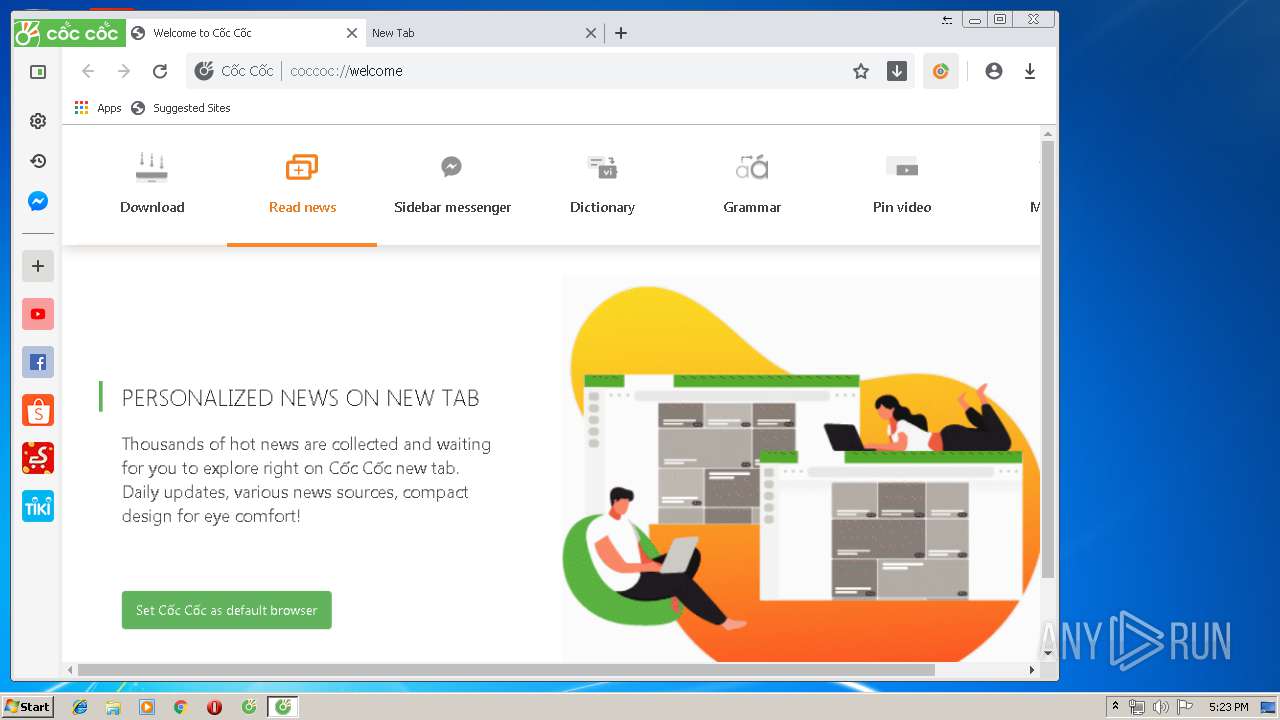Click the Cốc Cốc extension icon
Viewport: 1280px width, 720px height.
point(940,71)
